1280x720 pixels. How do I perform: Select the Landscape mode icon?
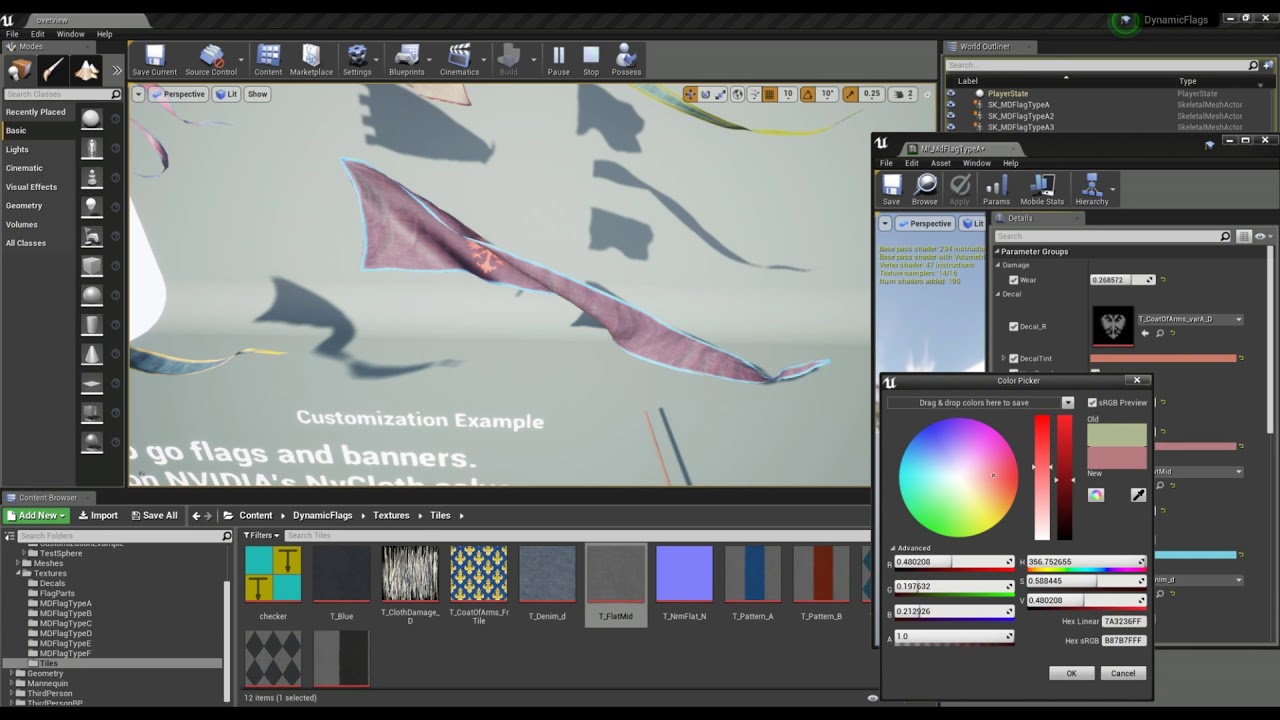point(86,70)
